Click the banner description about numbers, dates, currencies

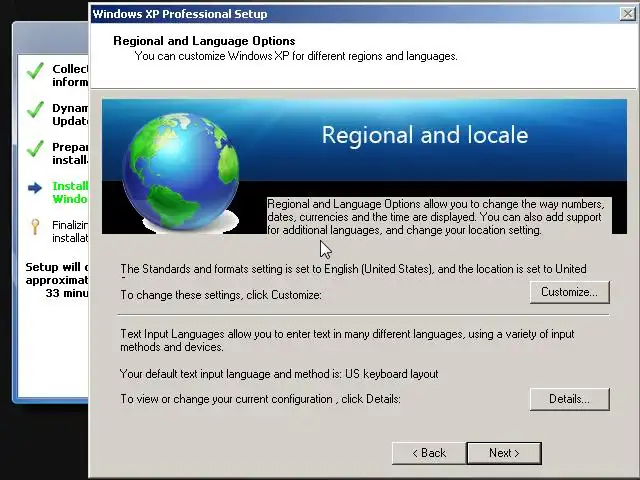439,217
